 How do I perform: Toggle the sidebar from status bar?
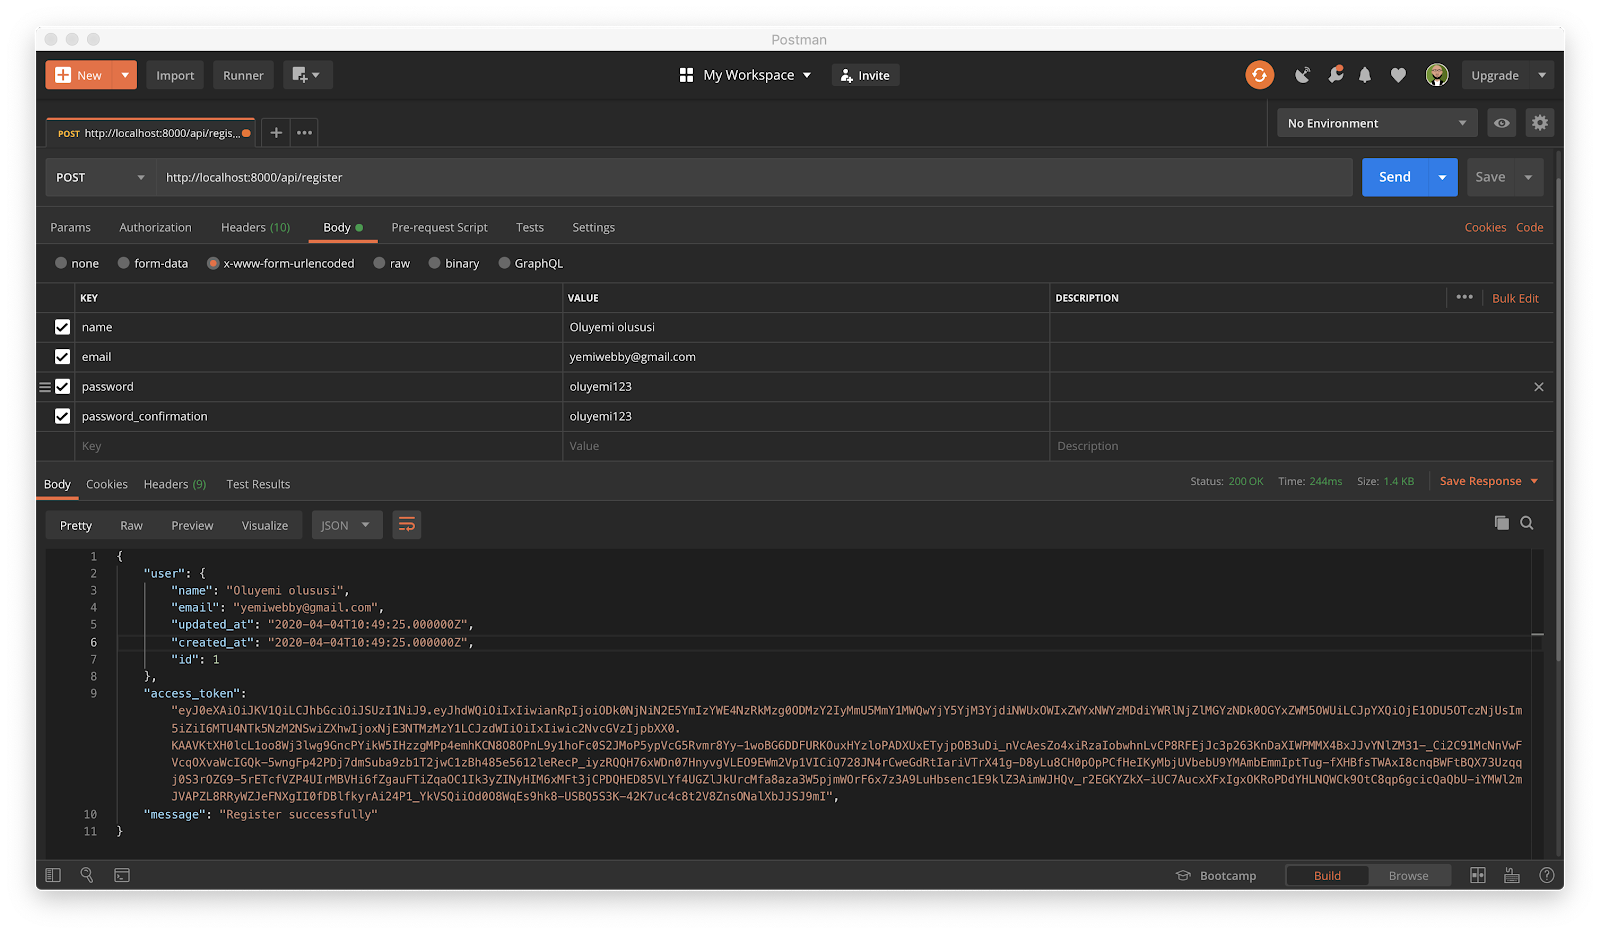(x=54, y=875)
